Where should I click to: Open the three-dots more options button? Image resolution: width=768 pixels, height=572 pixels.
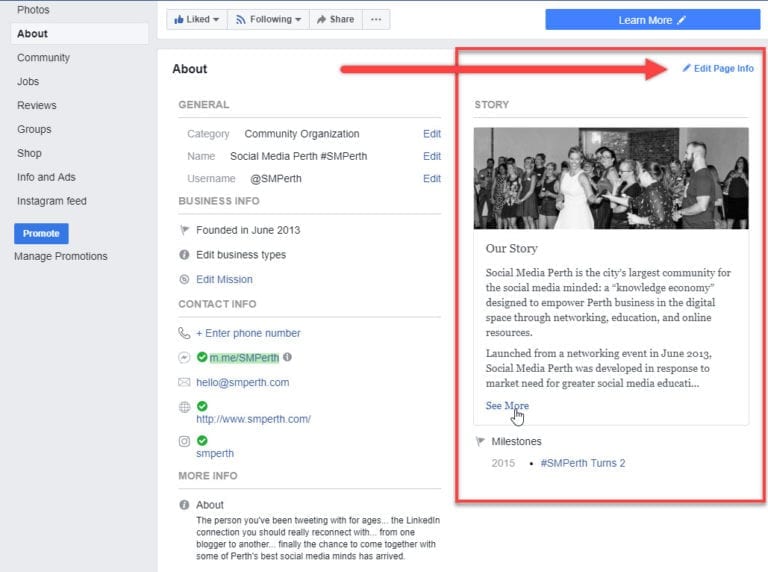[376, 20]
